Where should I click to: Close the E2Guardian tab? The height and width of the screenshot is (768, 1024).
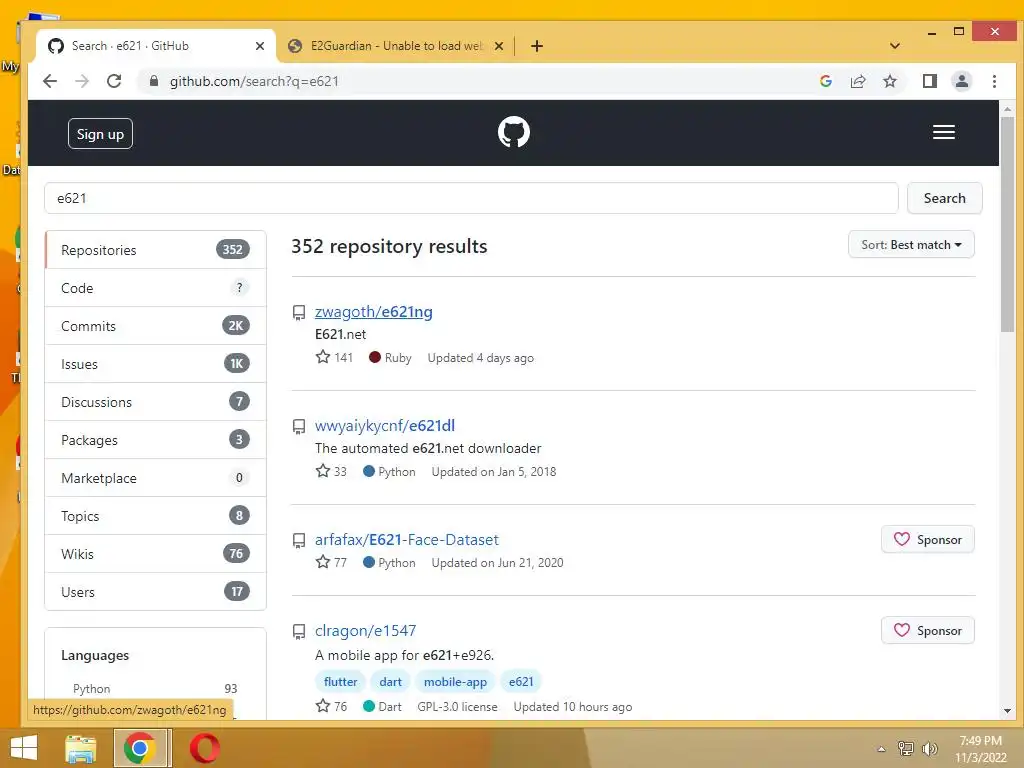pos(499,46)
